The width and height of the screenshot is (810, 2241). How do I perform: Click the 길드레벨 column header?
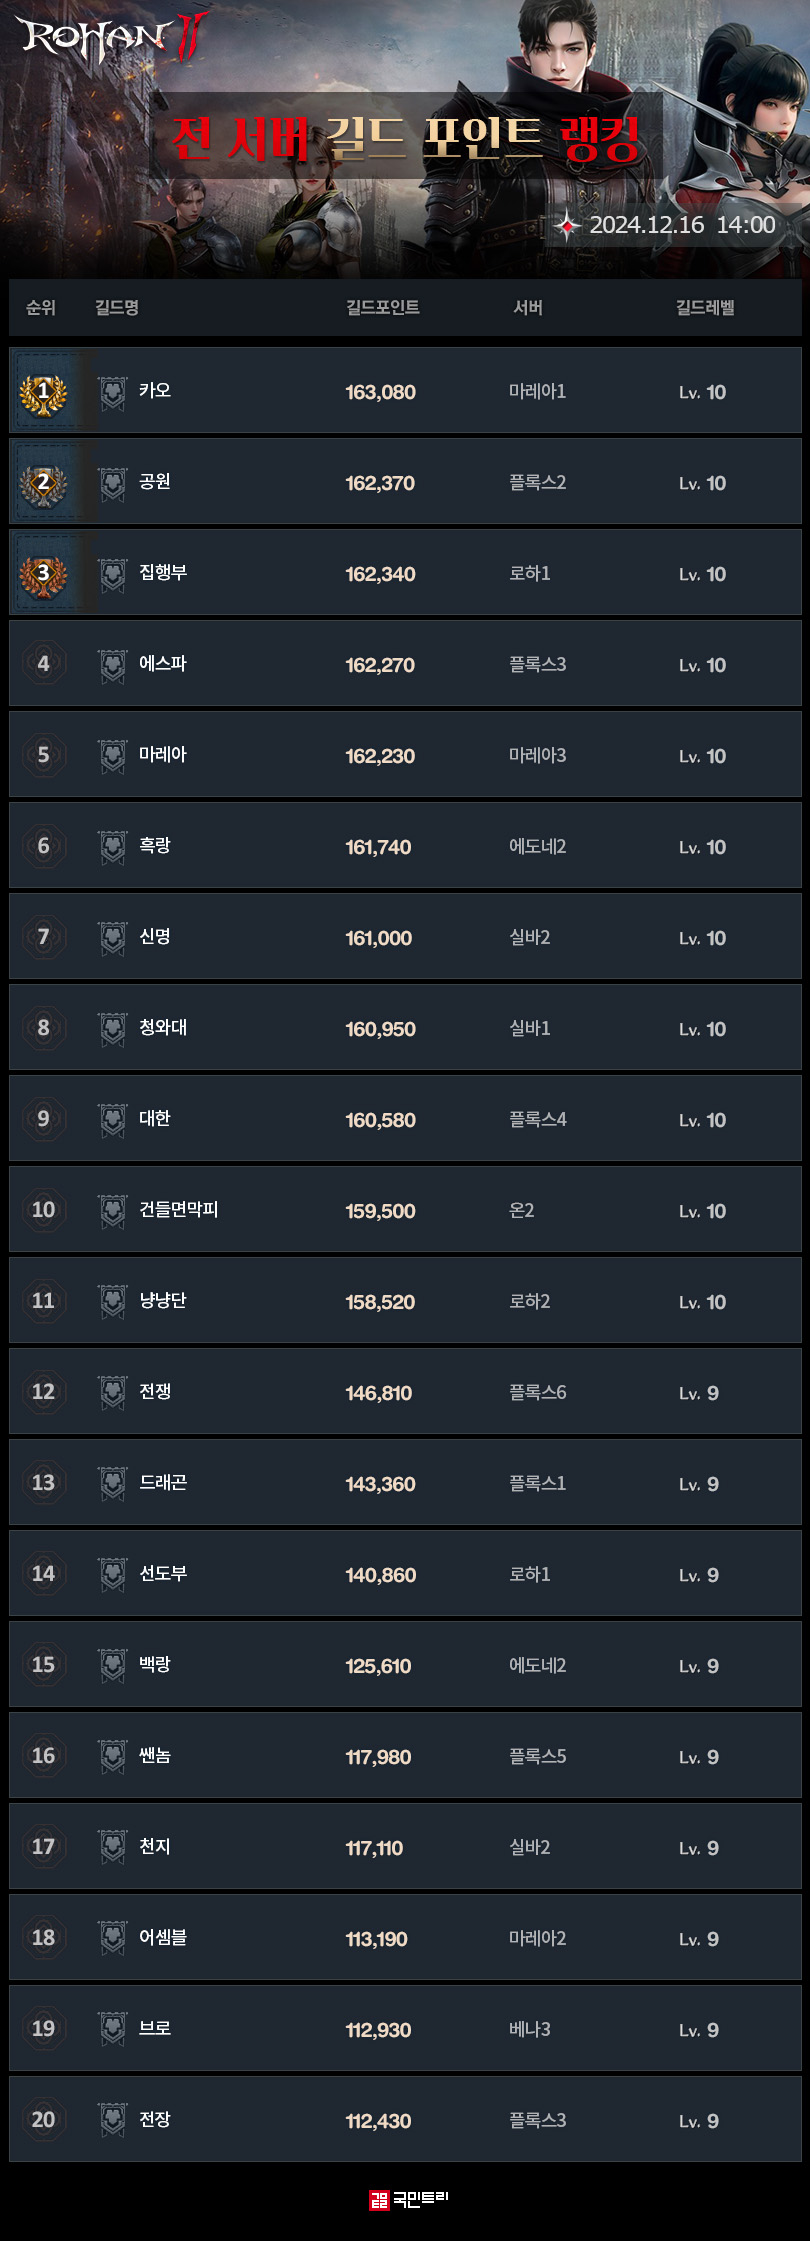[705, 307]
